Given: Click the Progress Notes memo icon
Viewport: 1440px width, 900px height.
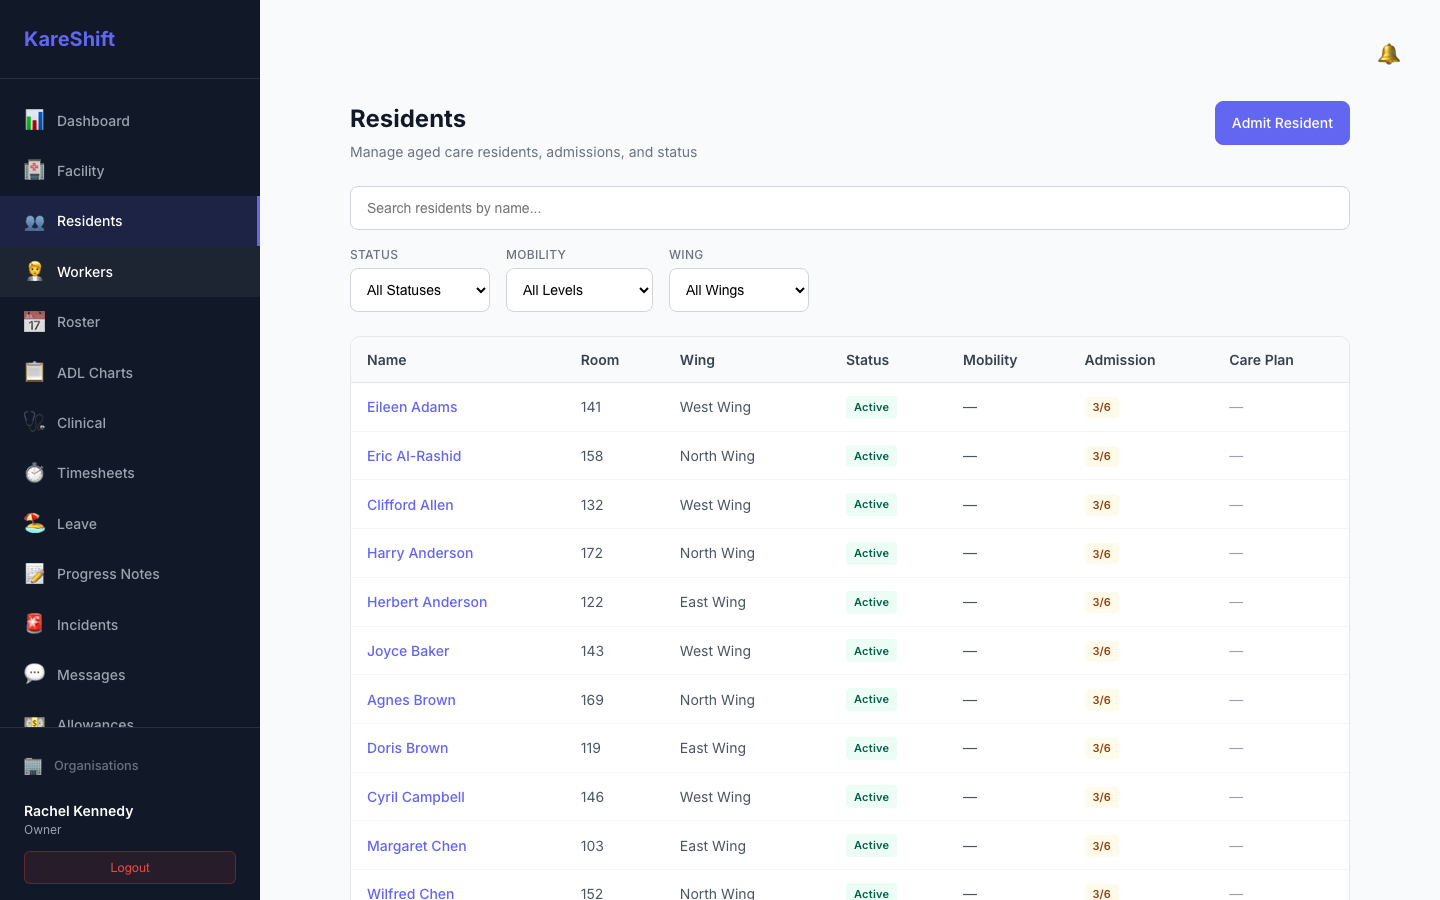Looking at the screenshot, I should [34, 574].
